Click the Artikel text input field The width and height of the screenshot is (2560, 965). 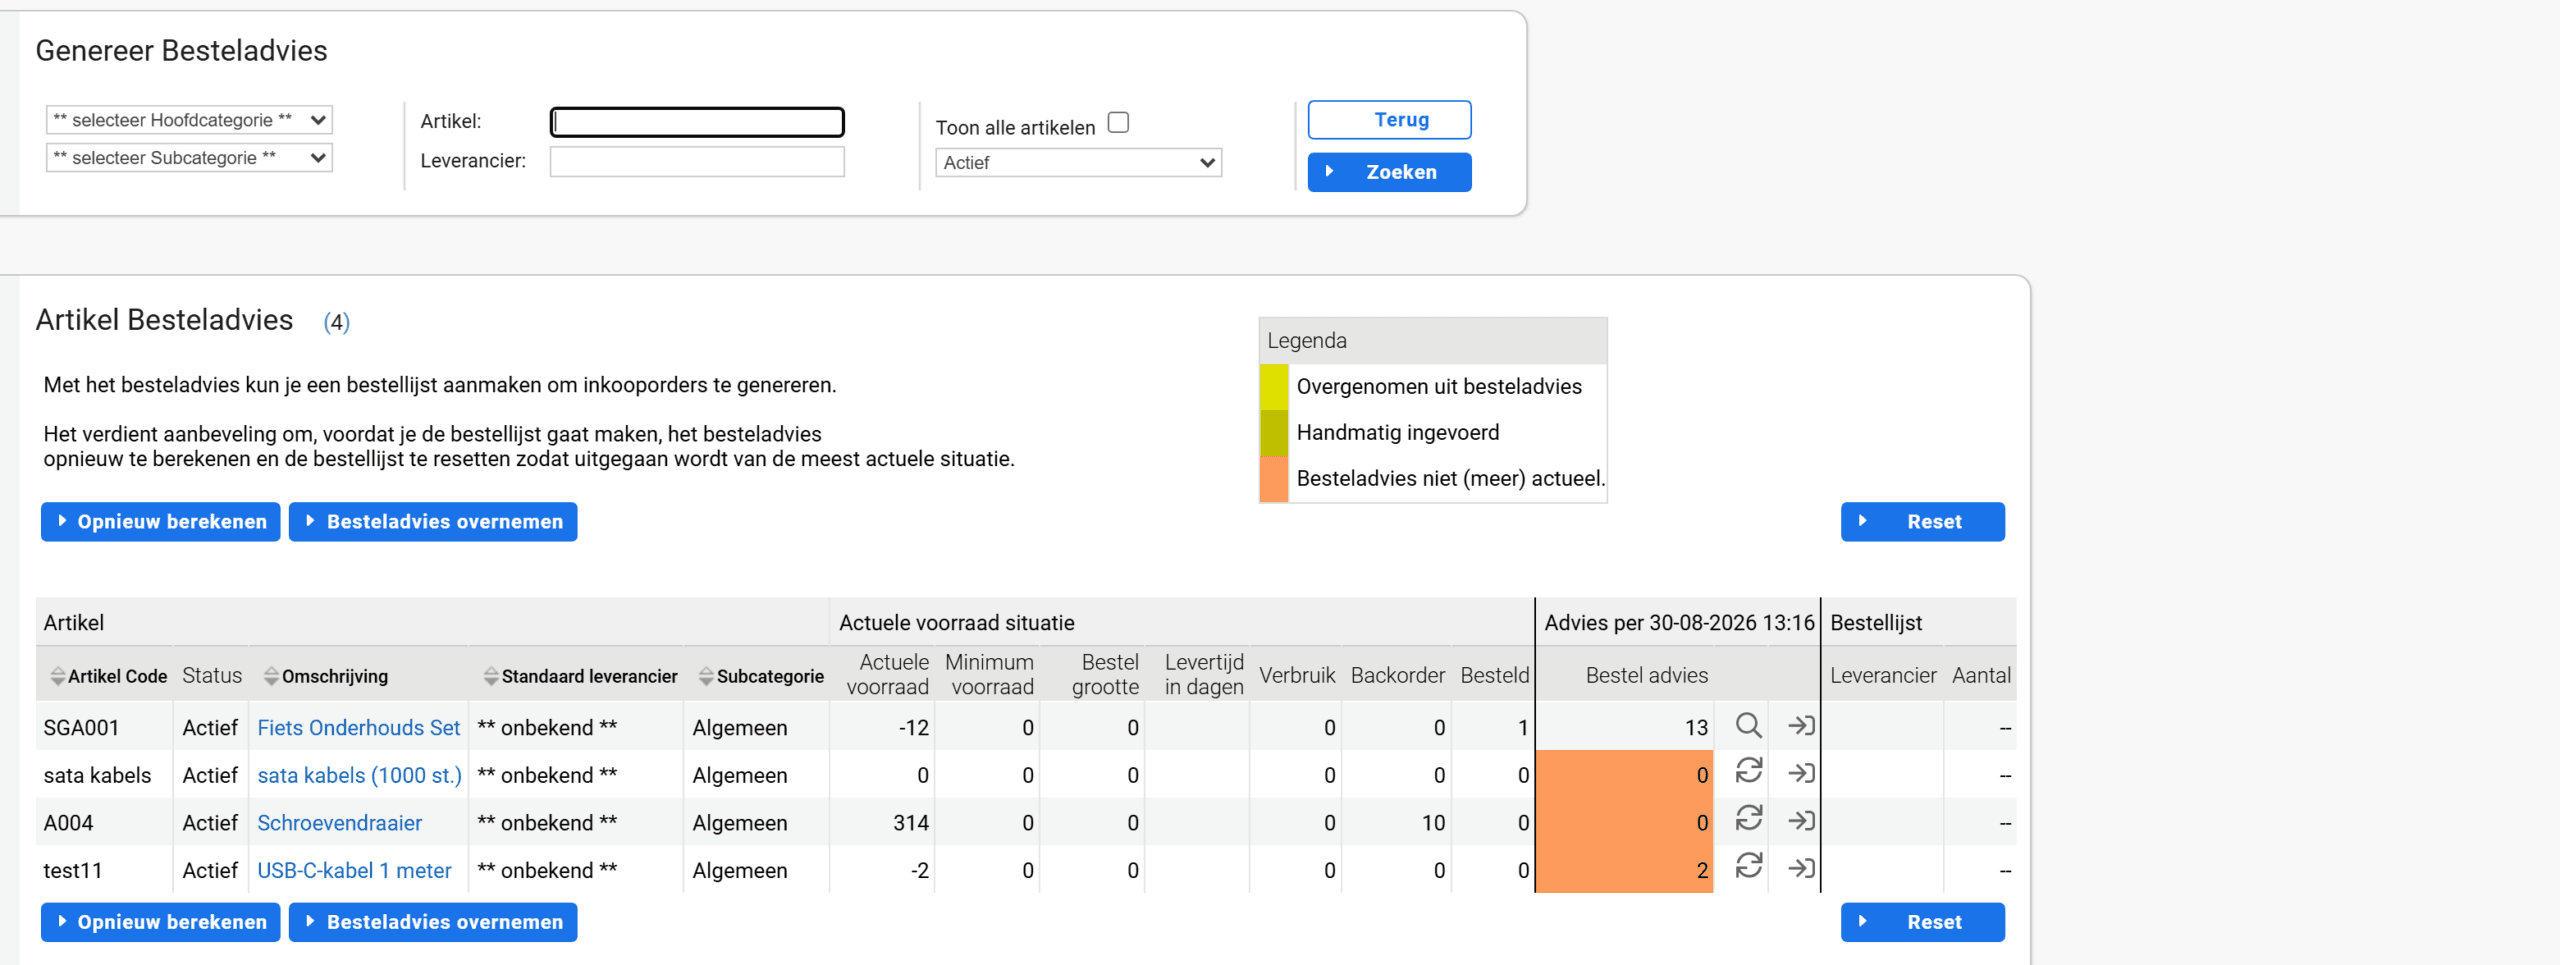coord(697,122)
